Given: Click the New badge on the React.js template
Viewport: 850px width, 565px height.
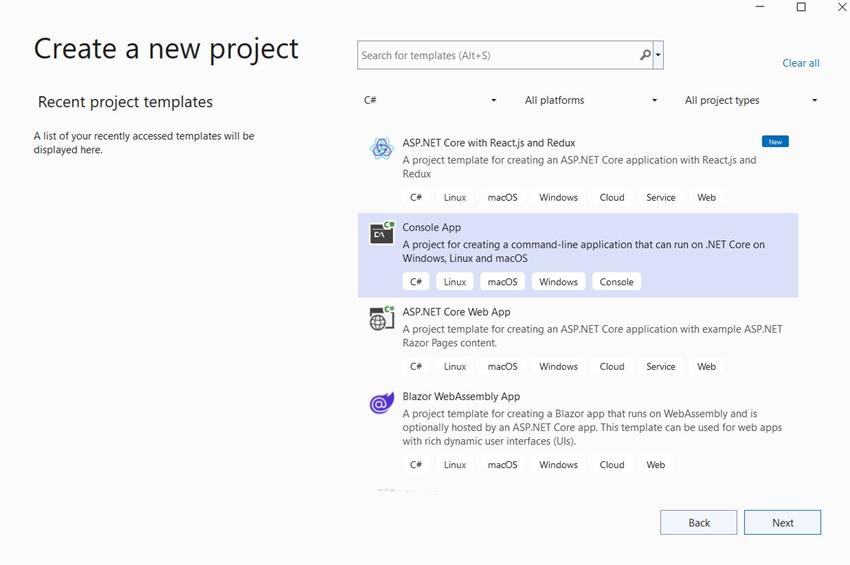Looking at the screenshot, I should [775, 142].
